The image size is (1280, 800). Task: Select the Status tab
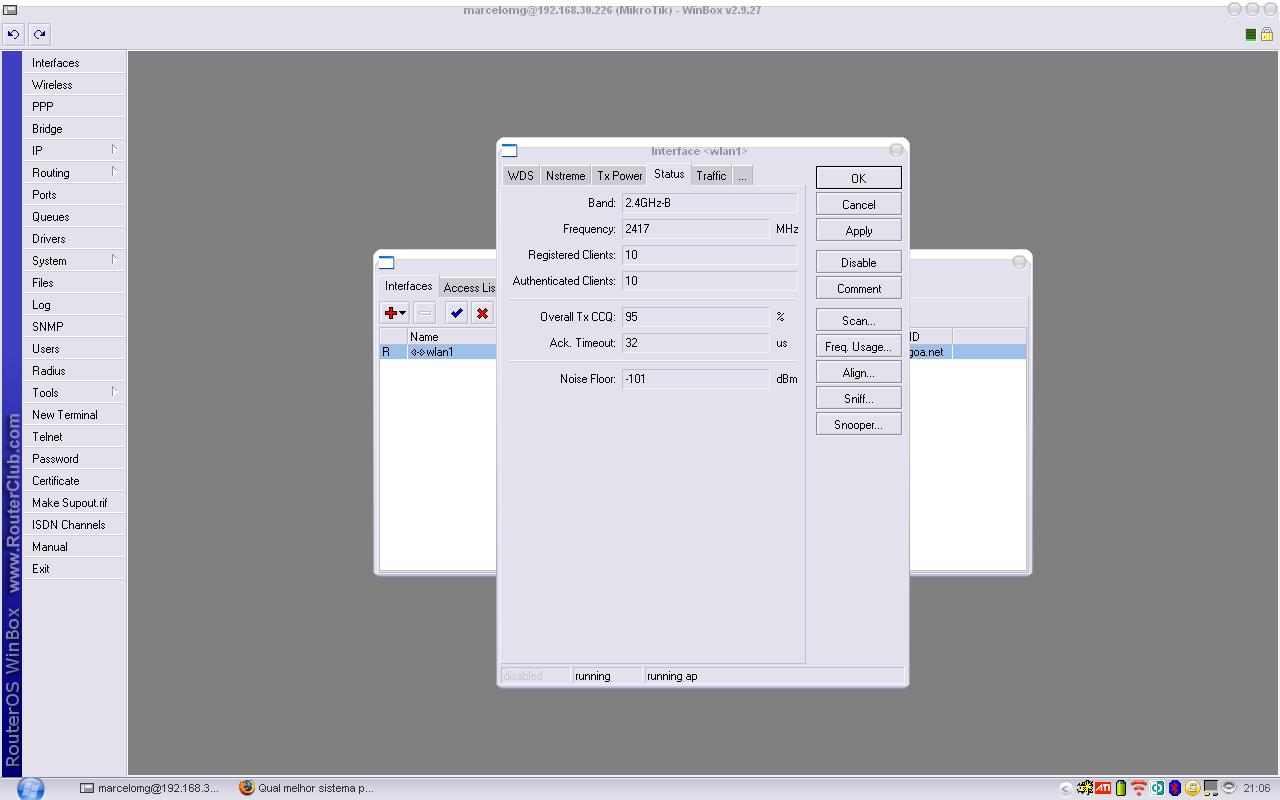[x=669, y=174]
